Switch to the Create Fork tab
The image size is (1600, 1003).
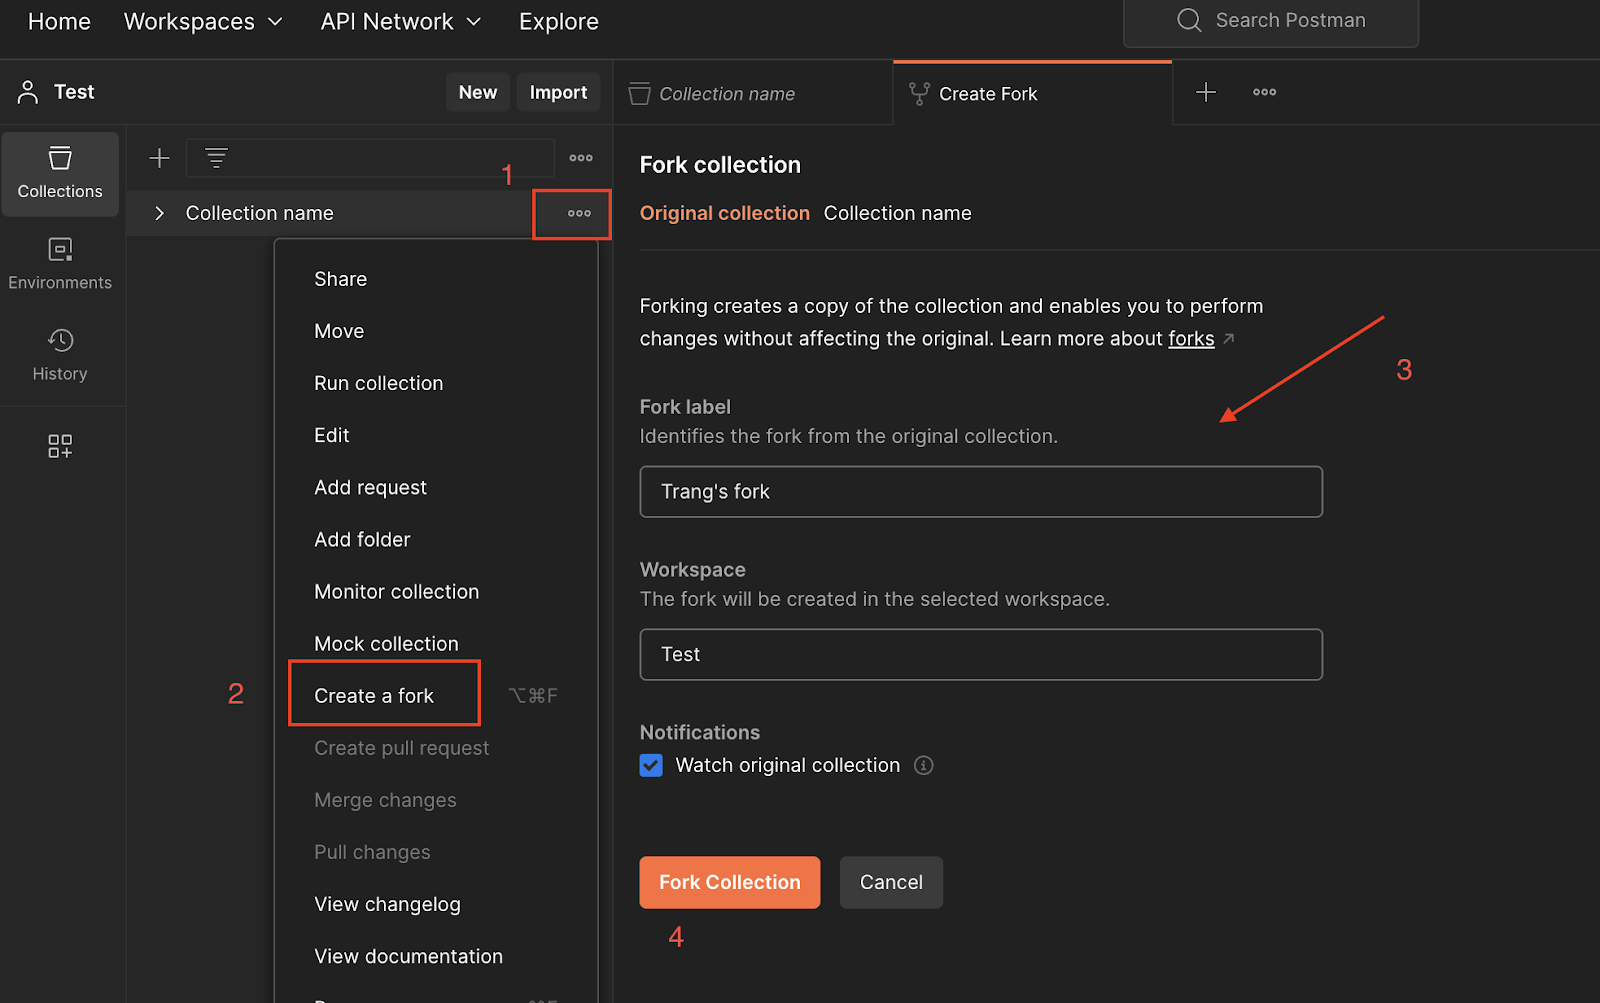[x=1032, y=93]
